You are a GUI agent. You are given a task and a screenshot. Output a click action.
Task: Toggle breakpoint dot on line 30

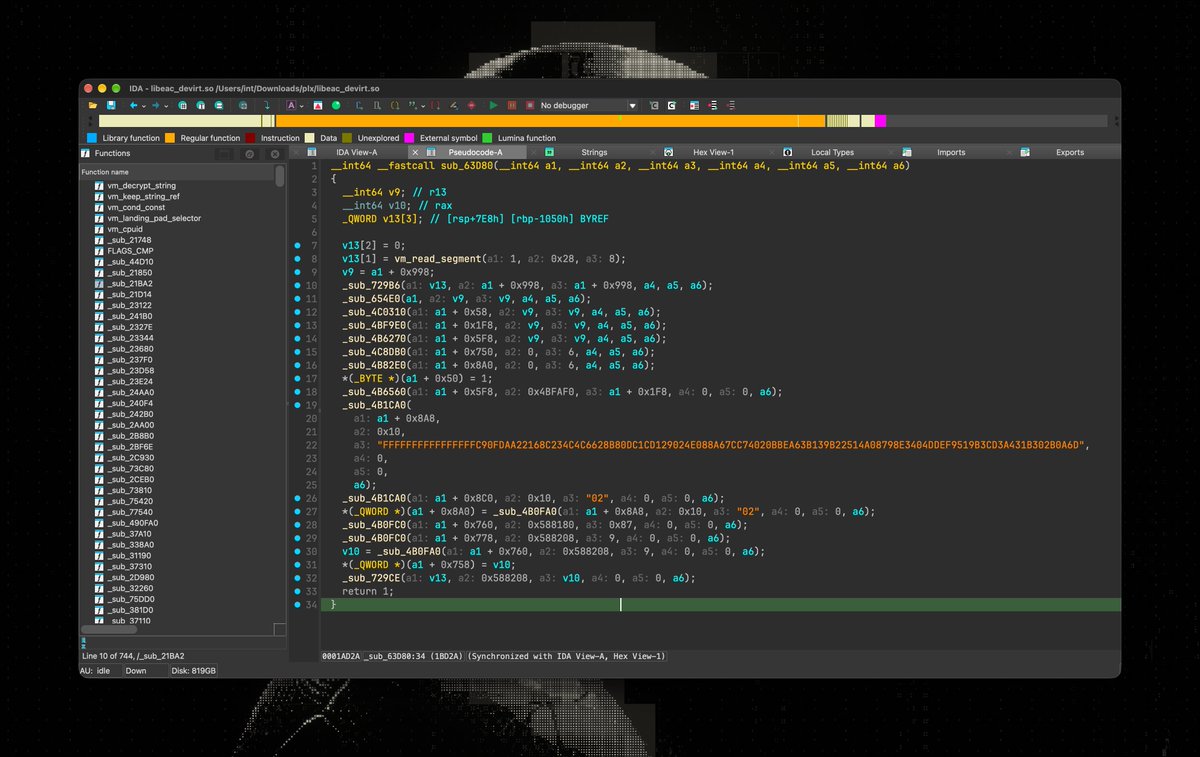pyautogui.click(x=297, y=551)
